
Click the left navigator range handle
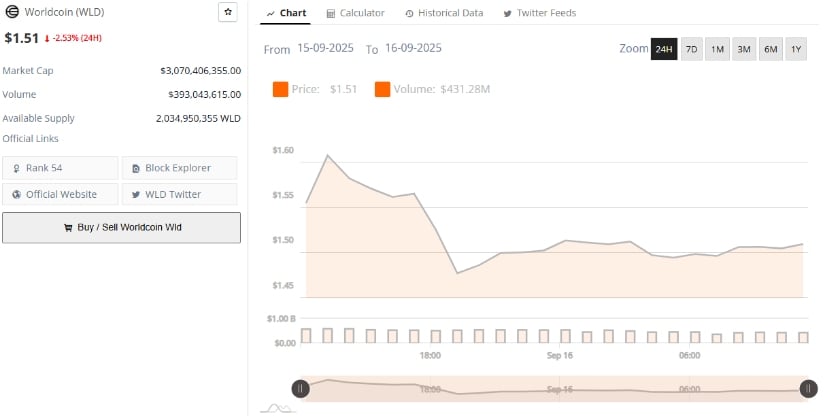point(300,389)
